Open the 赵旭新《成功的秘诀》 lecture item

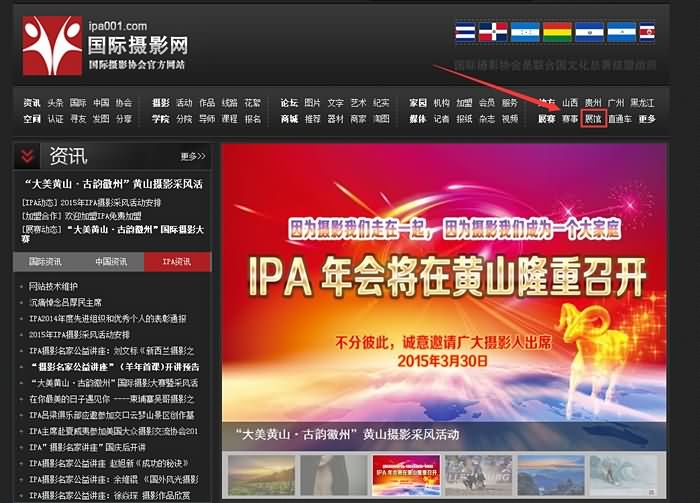[109, 463]
